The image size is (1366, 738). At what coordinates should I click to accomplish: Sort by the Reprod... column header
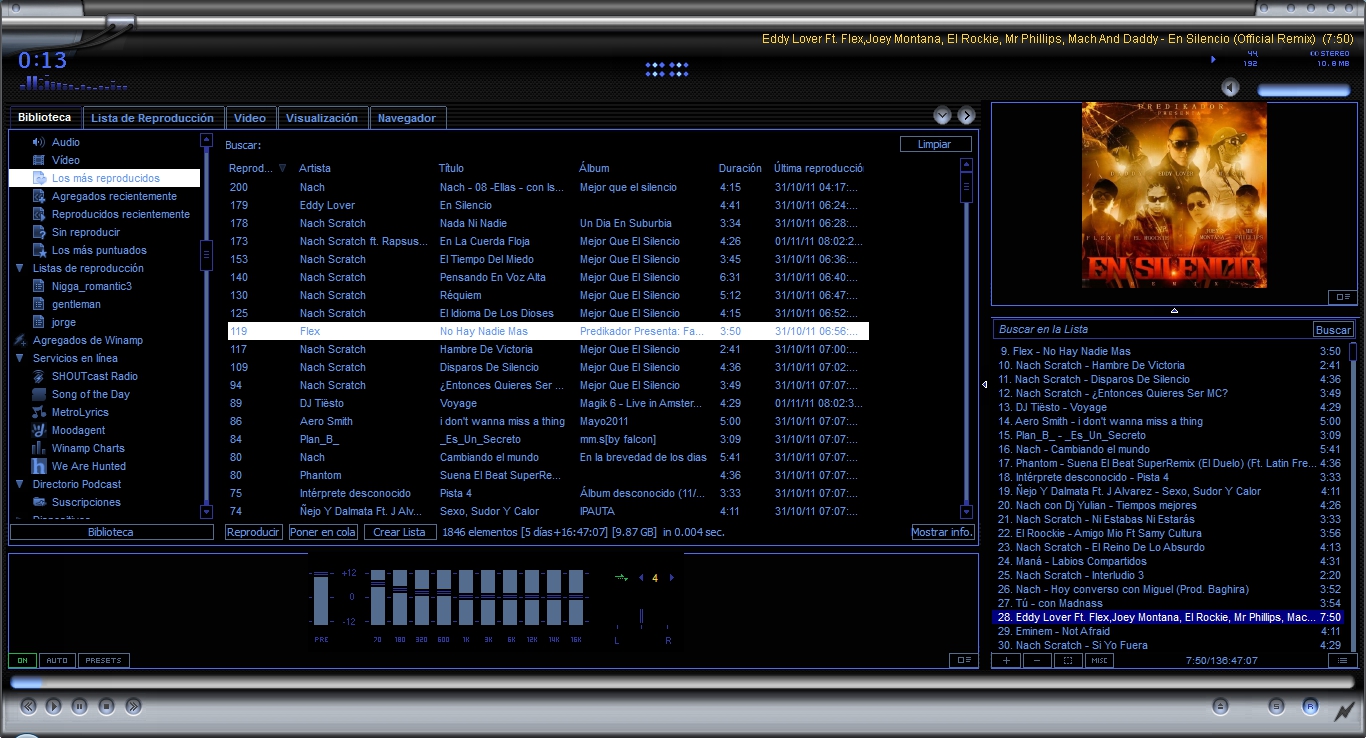click(x=257, y=168)
